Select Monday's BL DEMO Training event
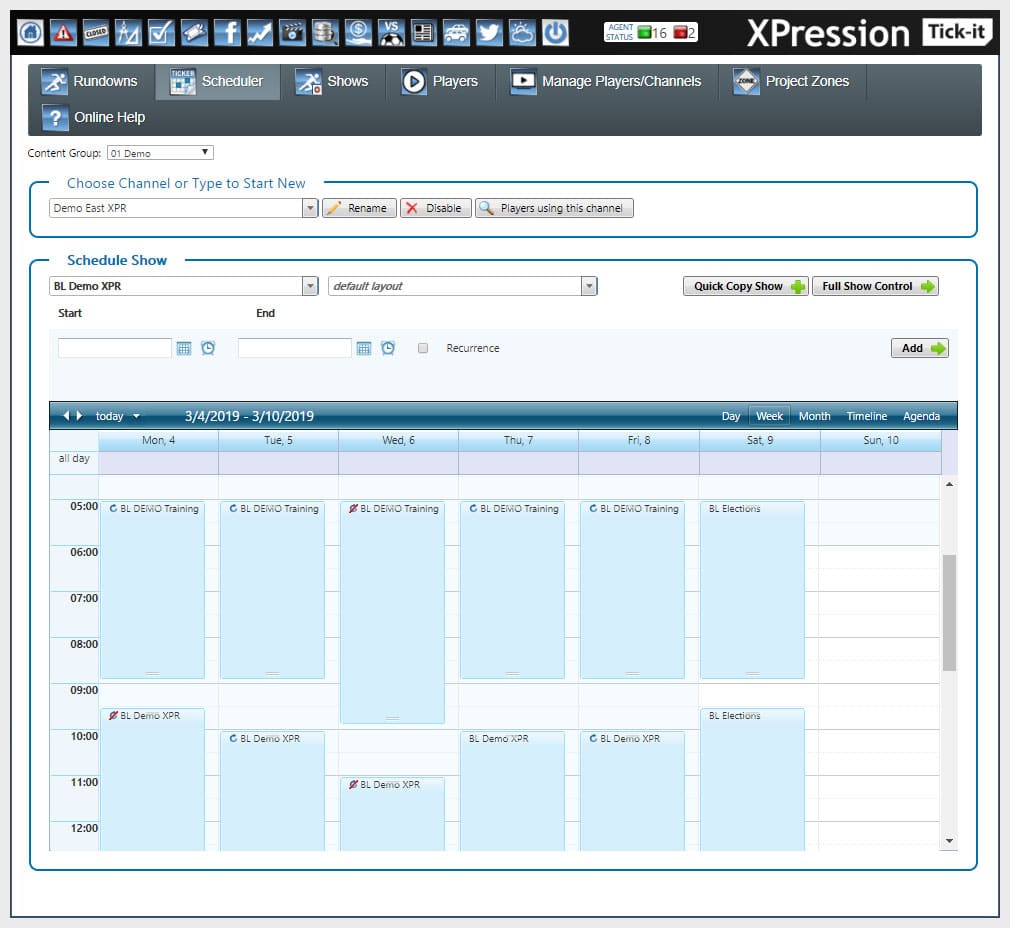This screenshot has height=928, width=1010. 153,590
